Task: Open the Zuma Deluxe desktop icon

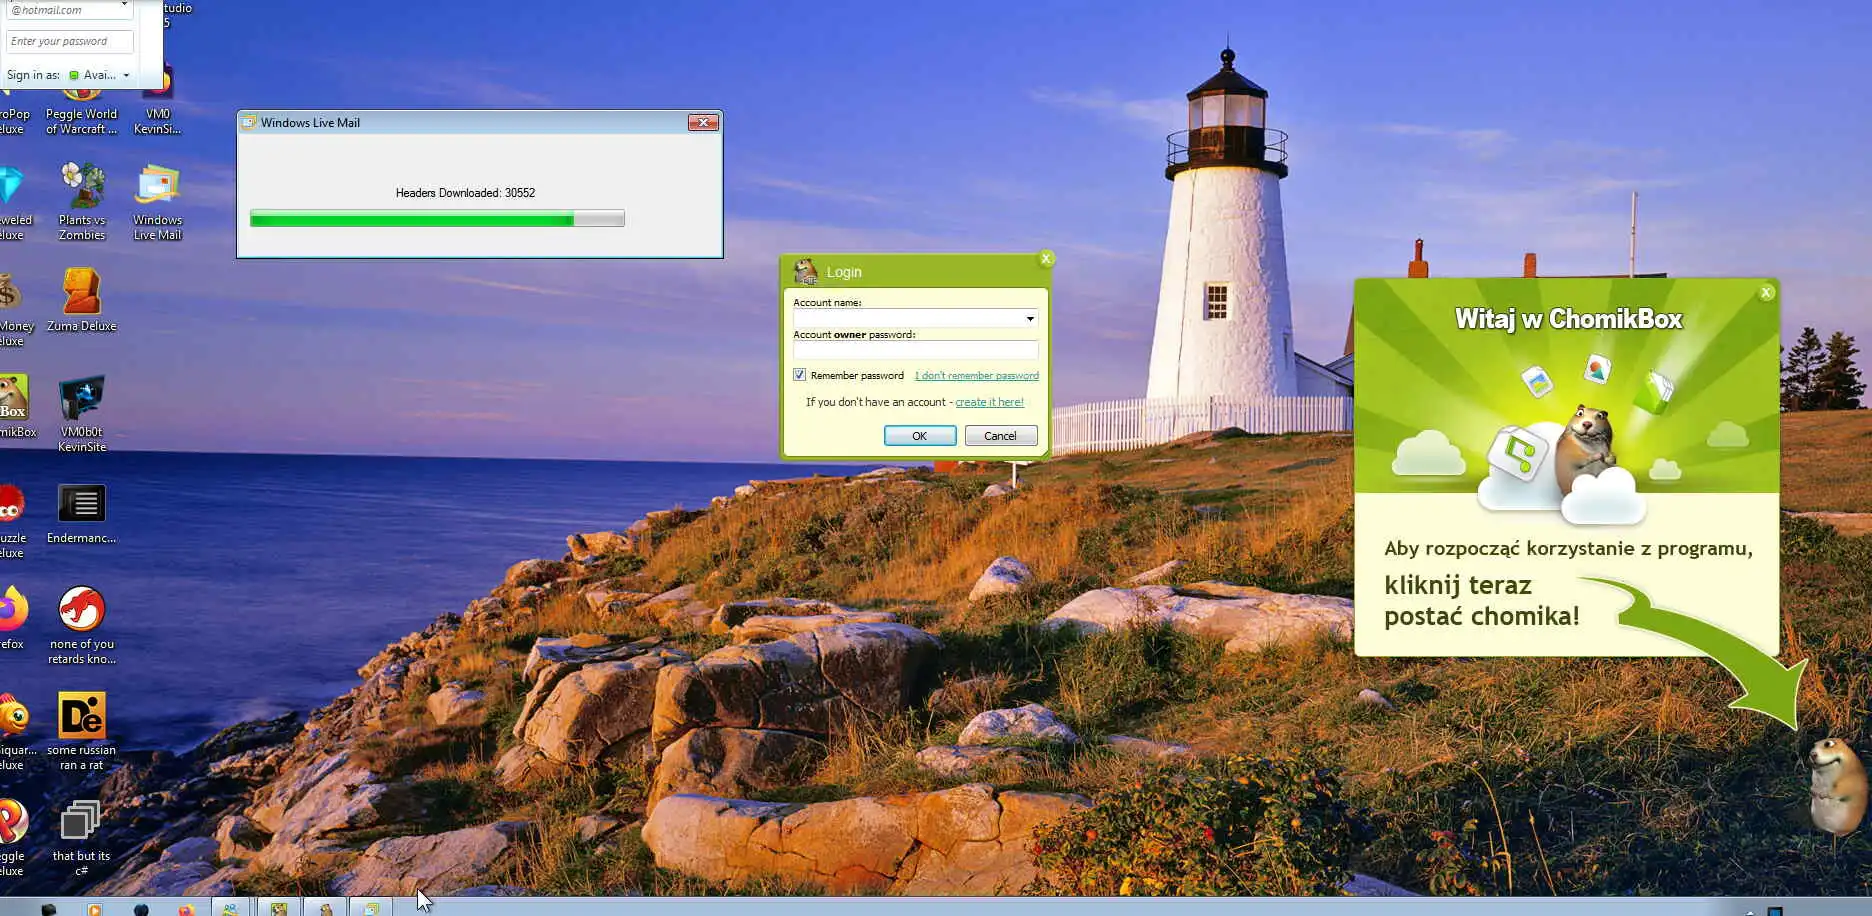Action: pyautogui.click(x=82, y=300)
